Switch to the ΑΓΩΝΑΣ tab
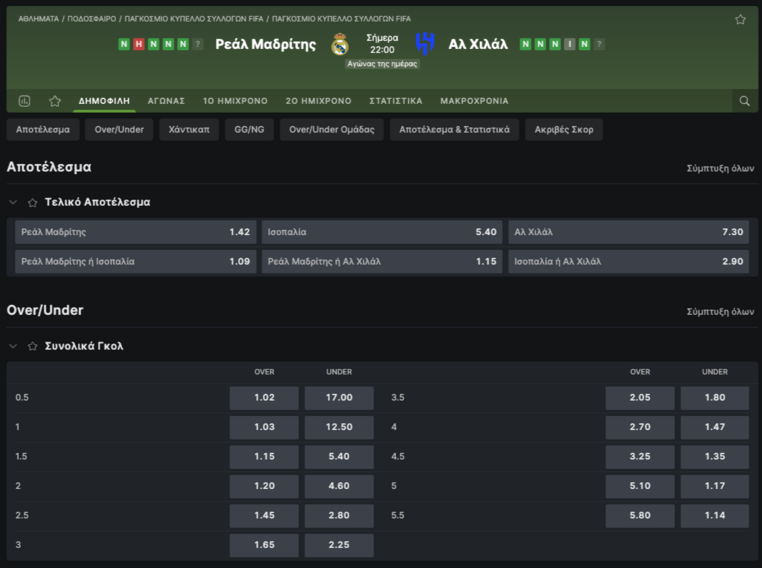 [166, 101]
